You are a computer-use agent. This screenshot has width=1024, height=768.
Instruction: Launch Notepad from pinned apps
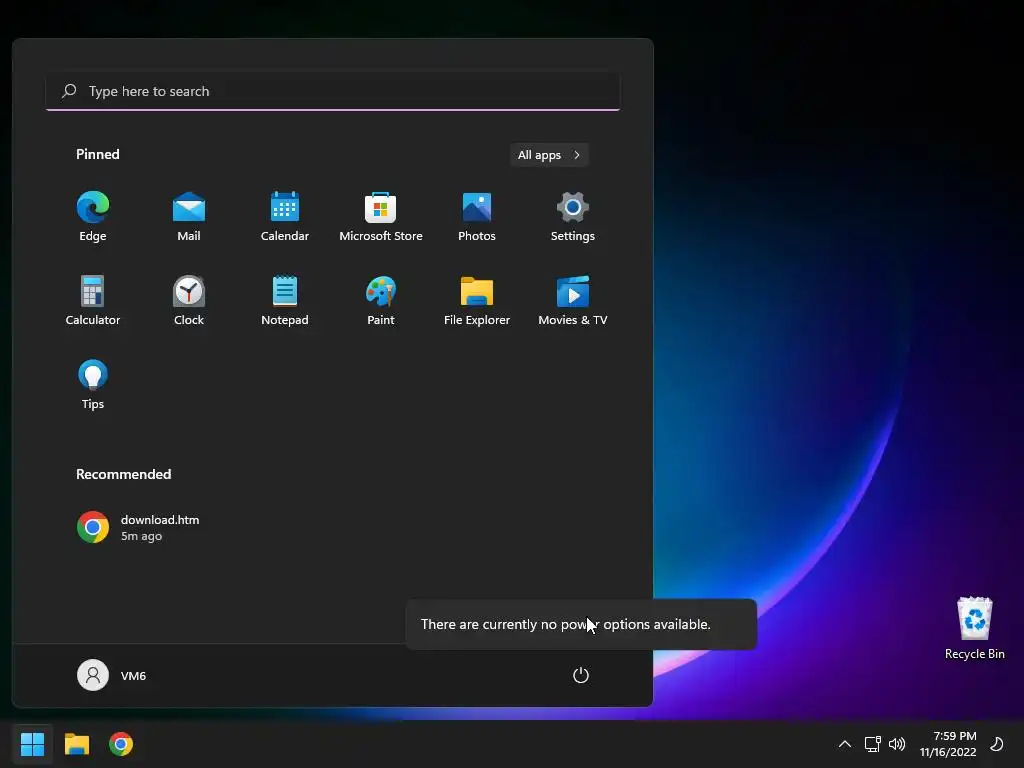(x=285, y=301)
